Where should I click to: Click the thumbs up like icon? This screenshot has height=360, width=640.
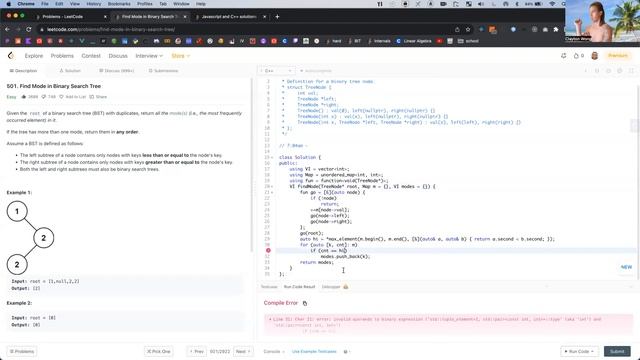[x=24, y=97]
